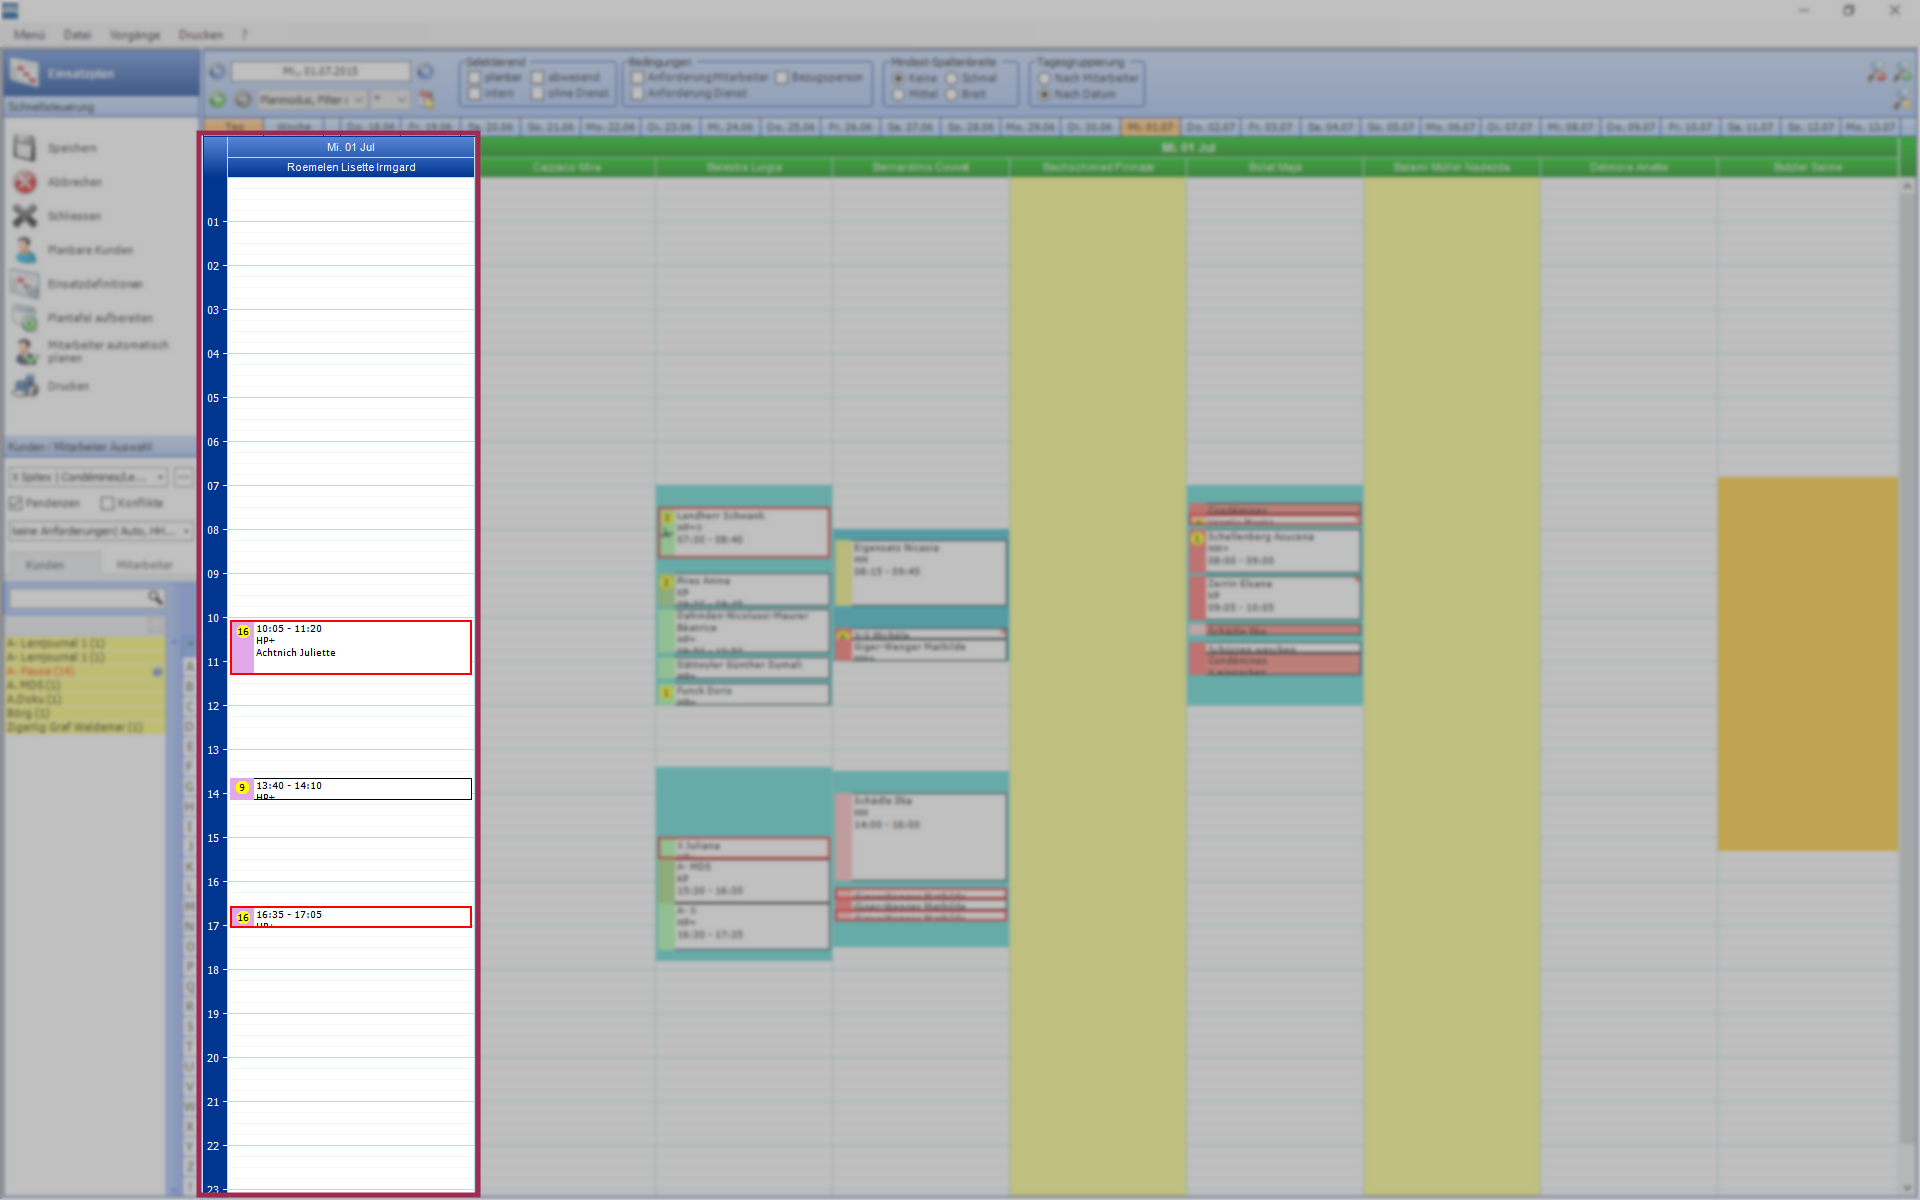Jump to Mo. 29.06 in date strip
The image size is (1920, 1200).
(1031, 127)
